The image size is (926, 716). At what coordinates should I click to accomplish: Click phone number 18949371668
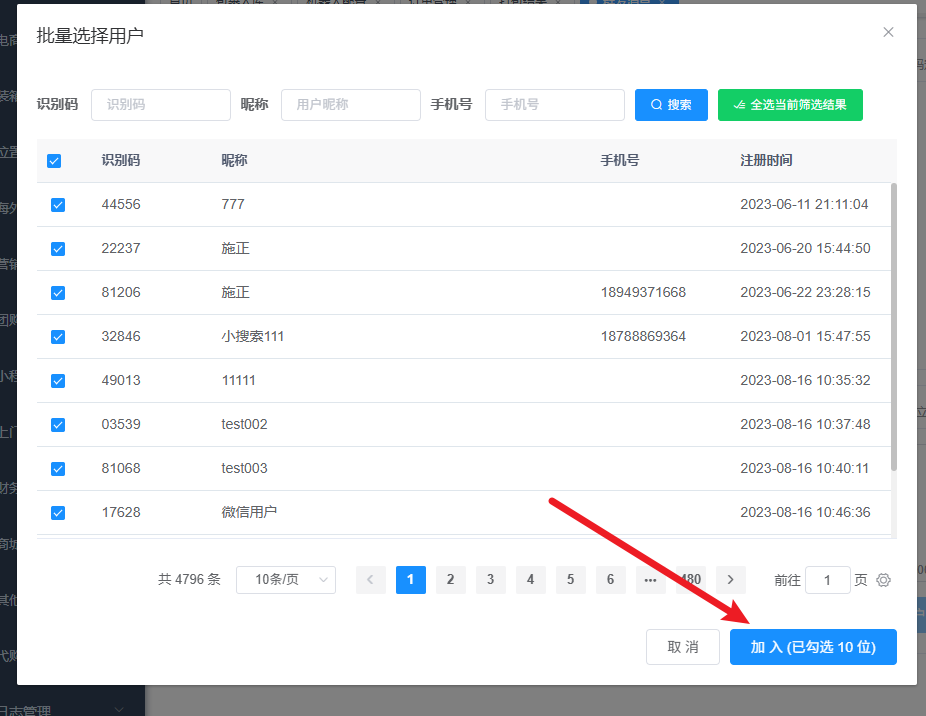tap(643, 292)
